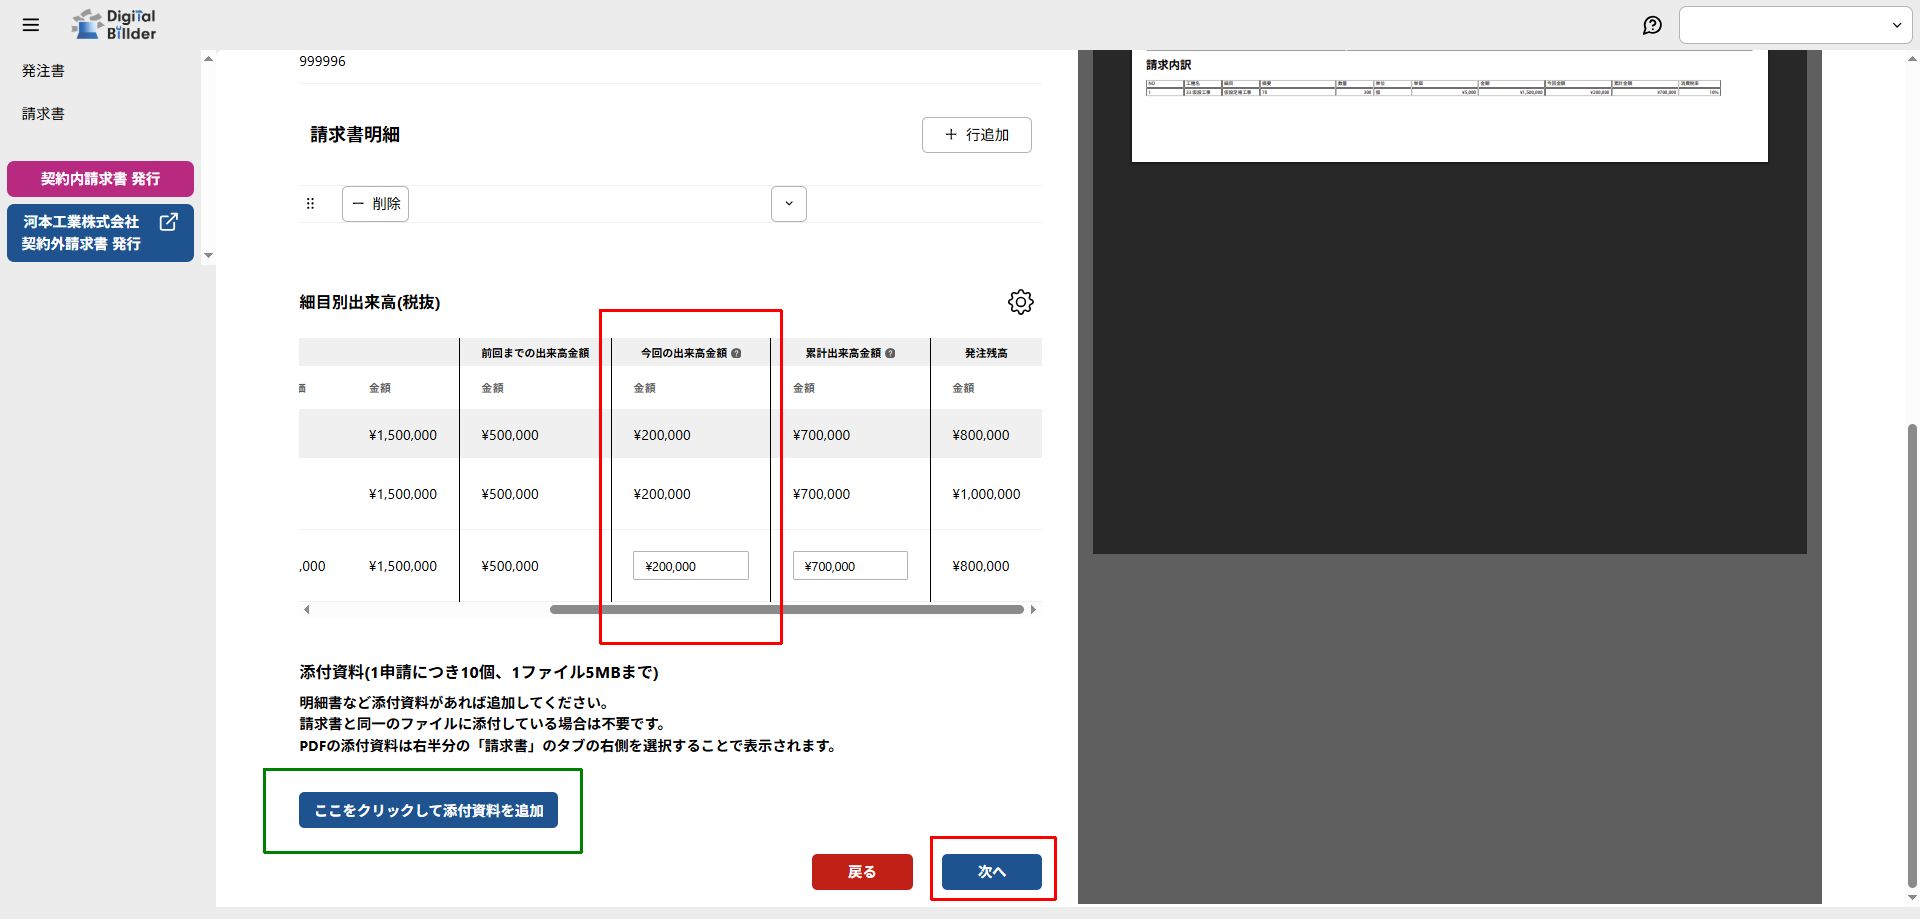Open the hamburger navigation menu
1920x919 pixels.
coord(31,25)
